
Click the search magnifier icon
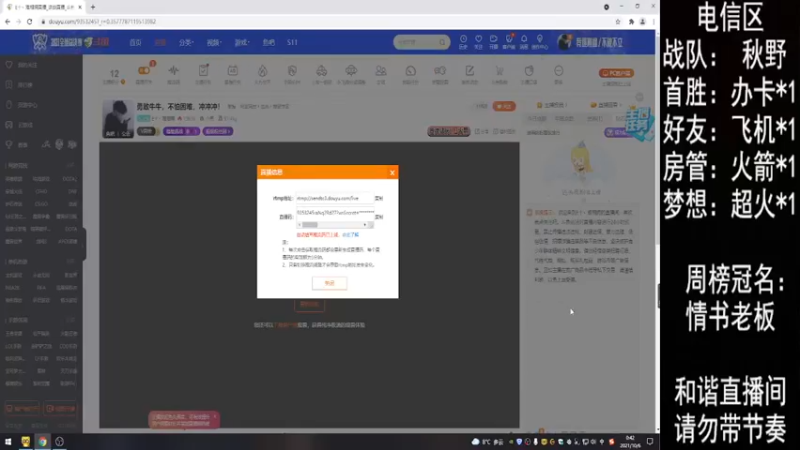pos(442,42)
